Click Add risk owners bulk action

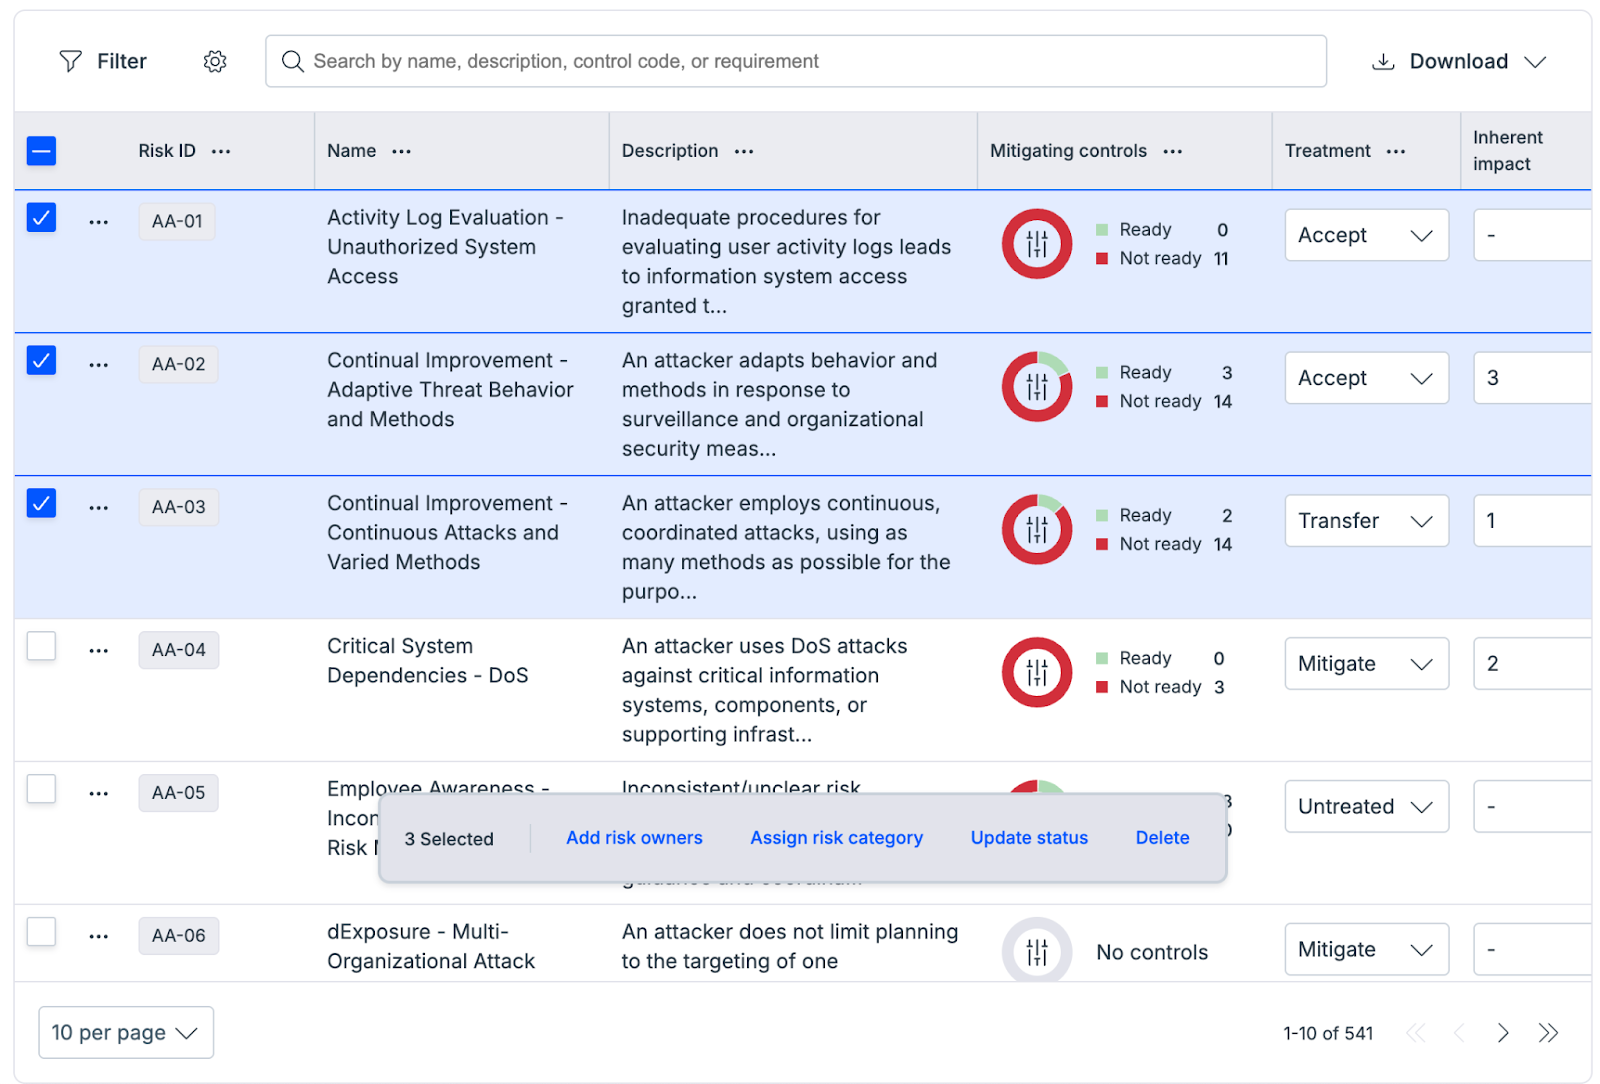click(634, 838)
